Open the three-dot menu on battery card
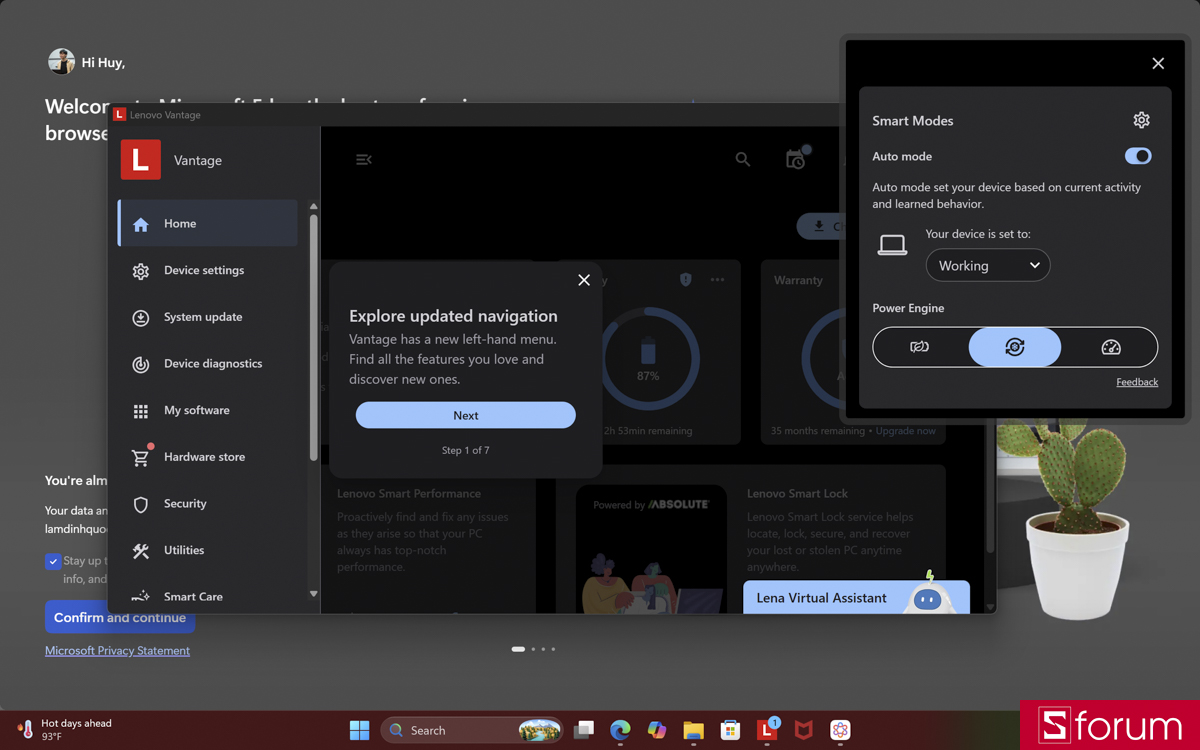Viewport: 1200px width, 750px height. [717, 280]
